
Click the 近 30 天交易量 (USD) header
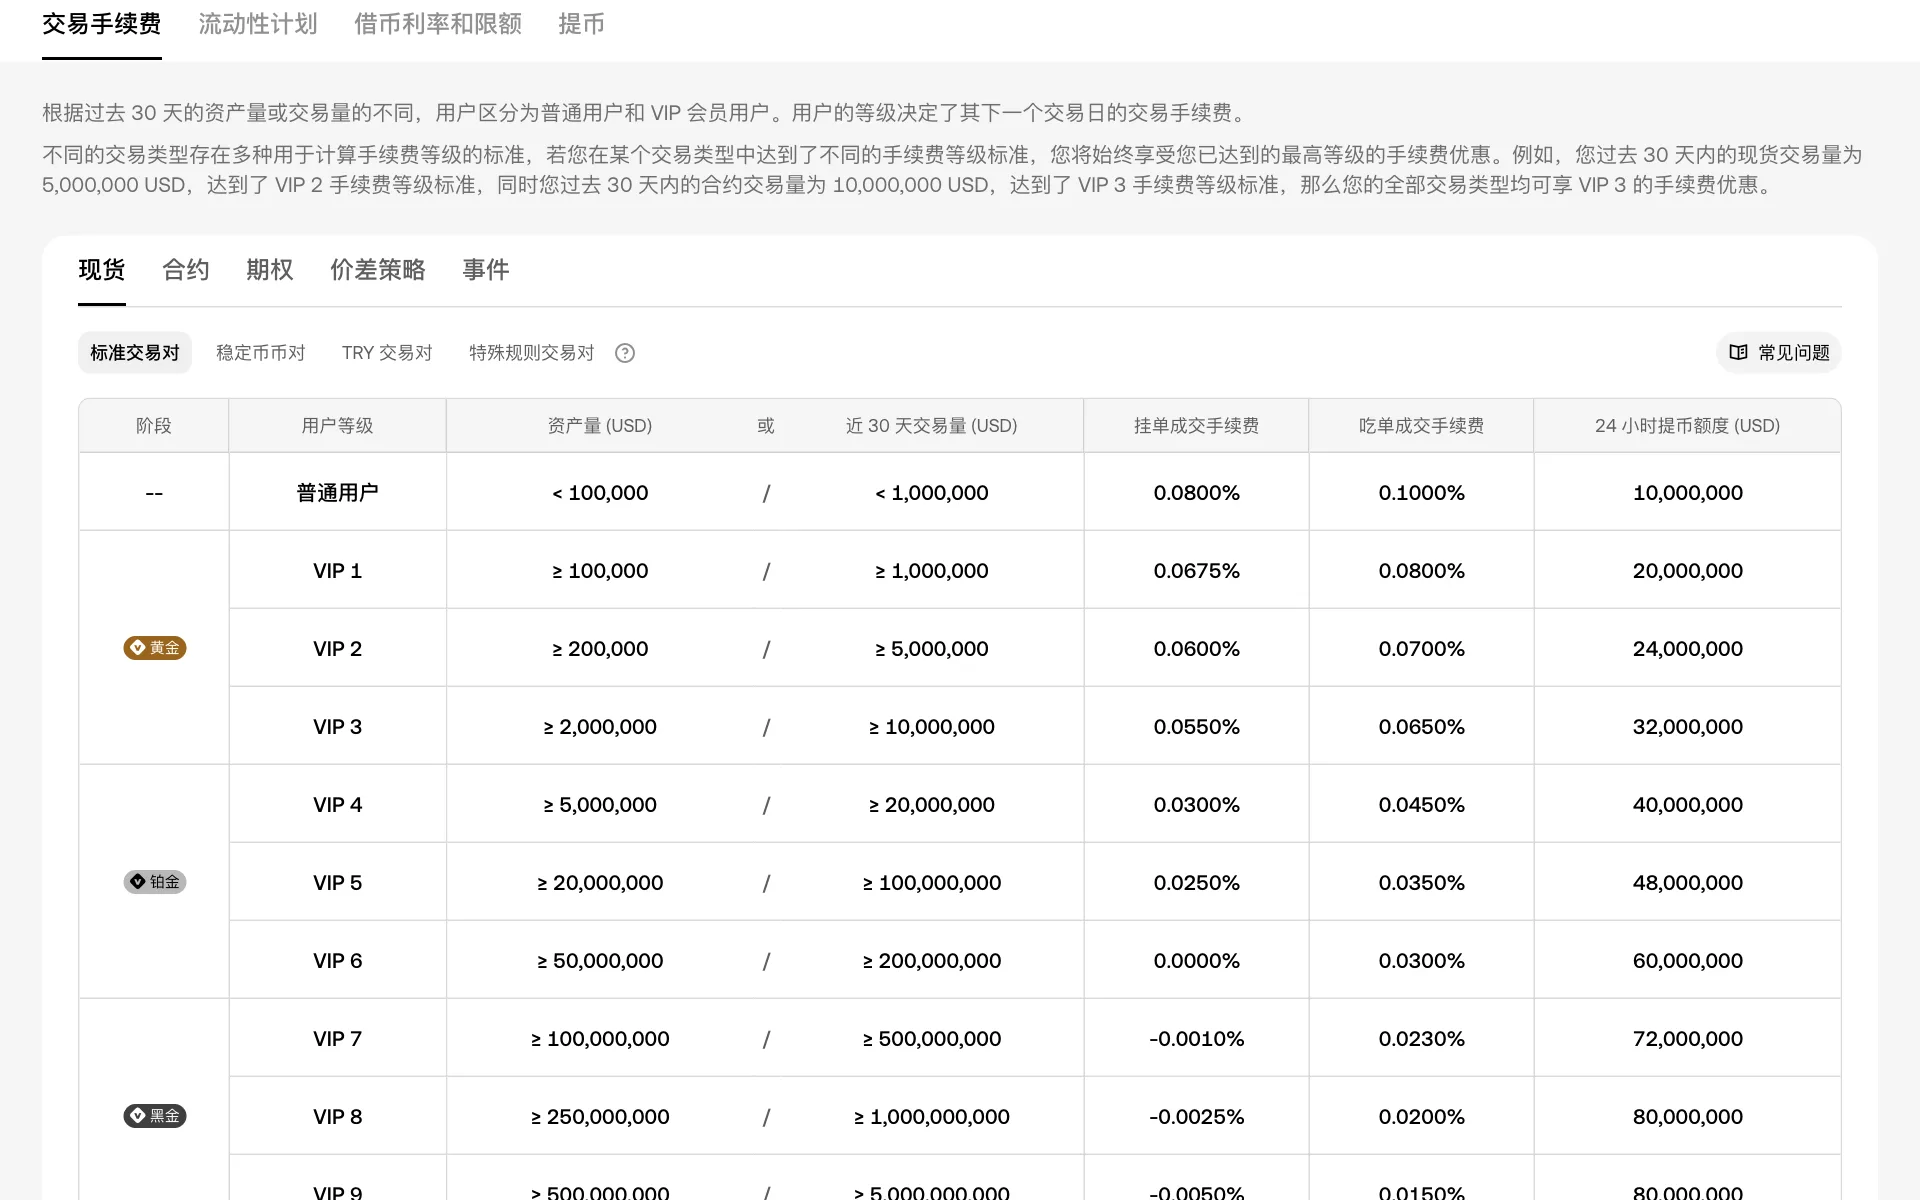(932, 426)
